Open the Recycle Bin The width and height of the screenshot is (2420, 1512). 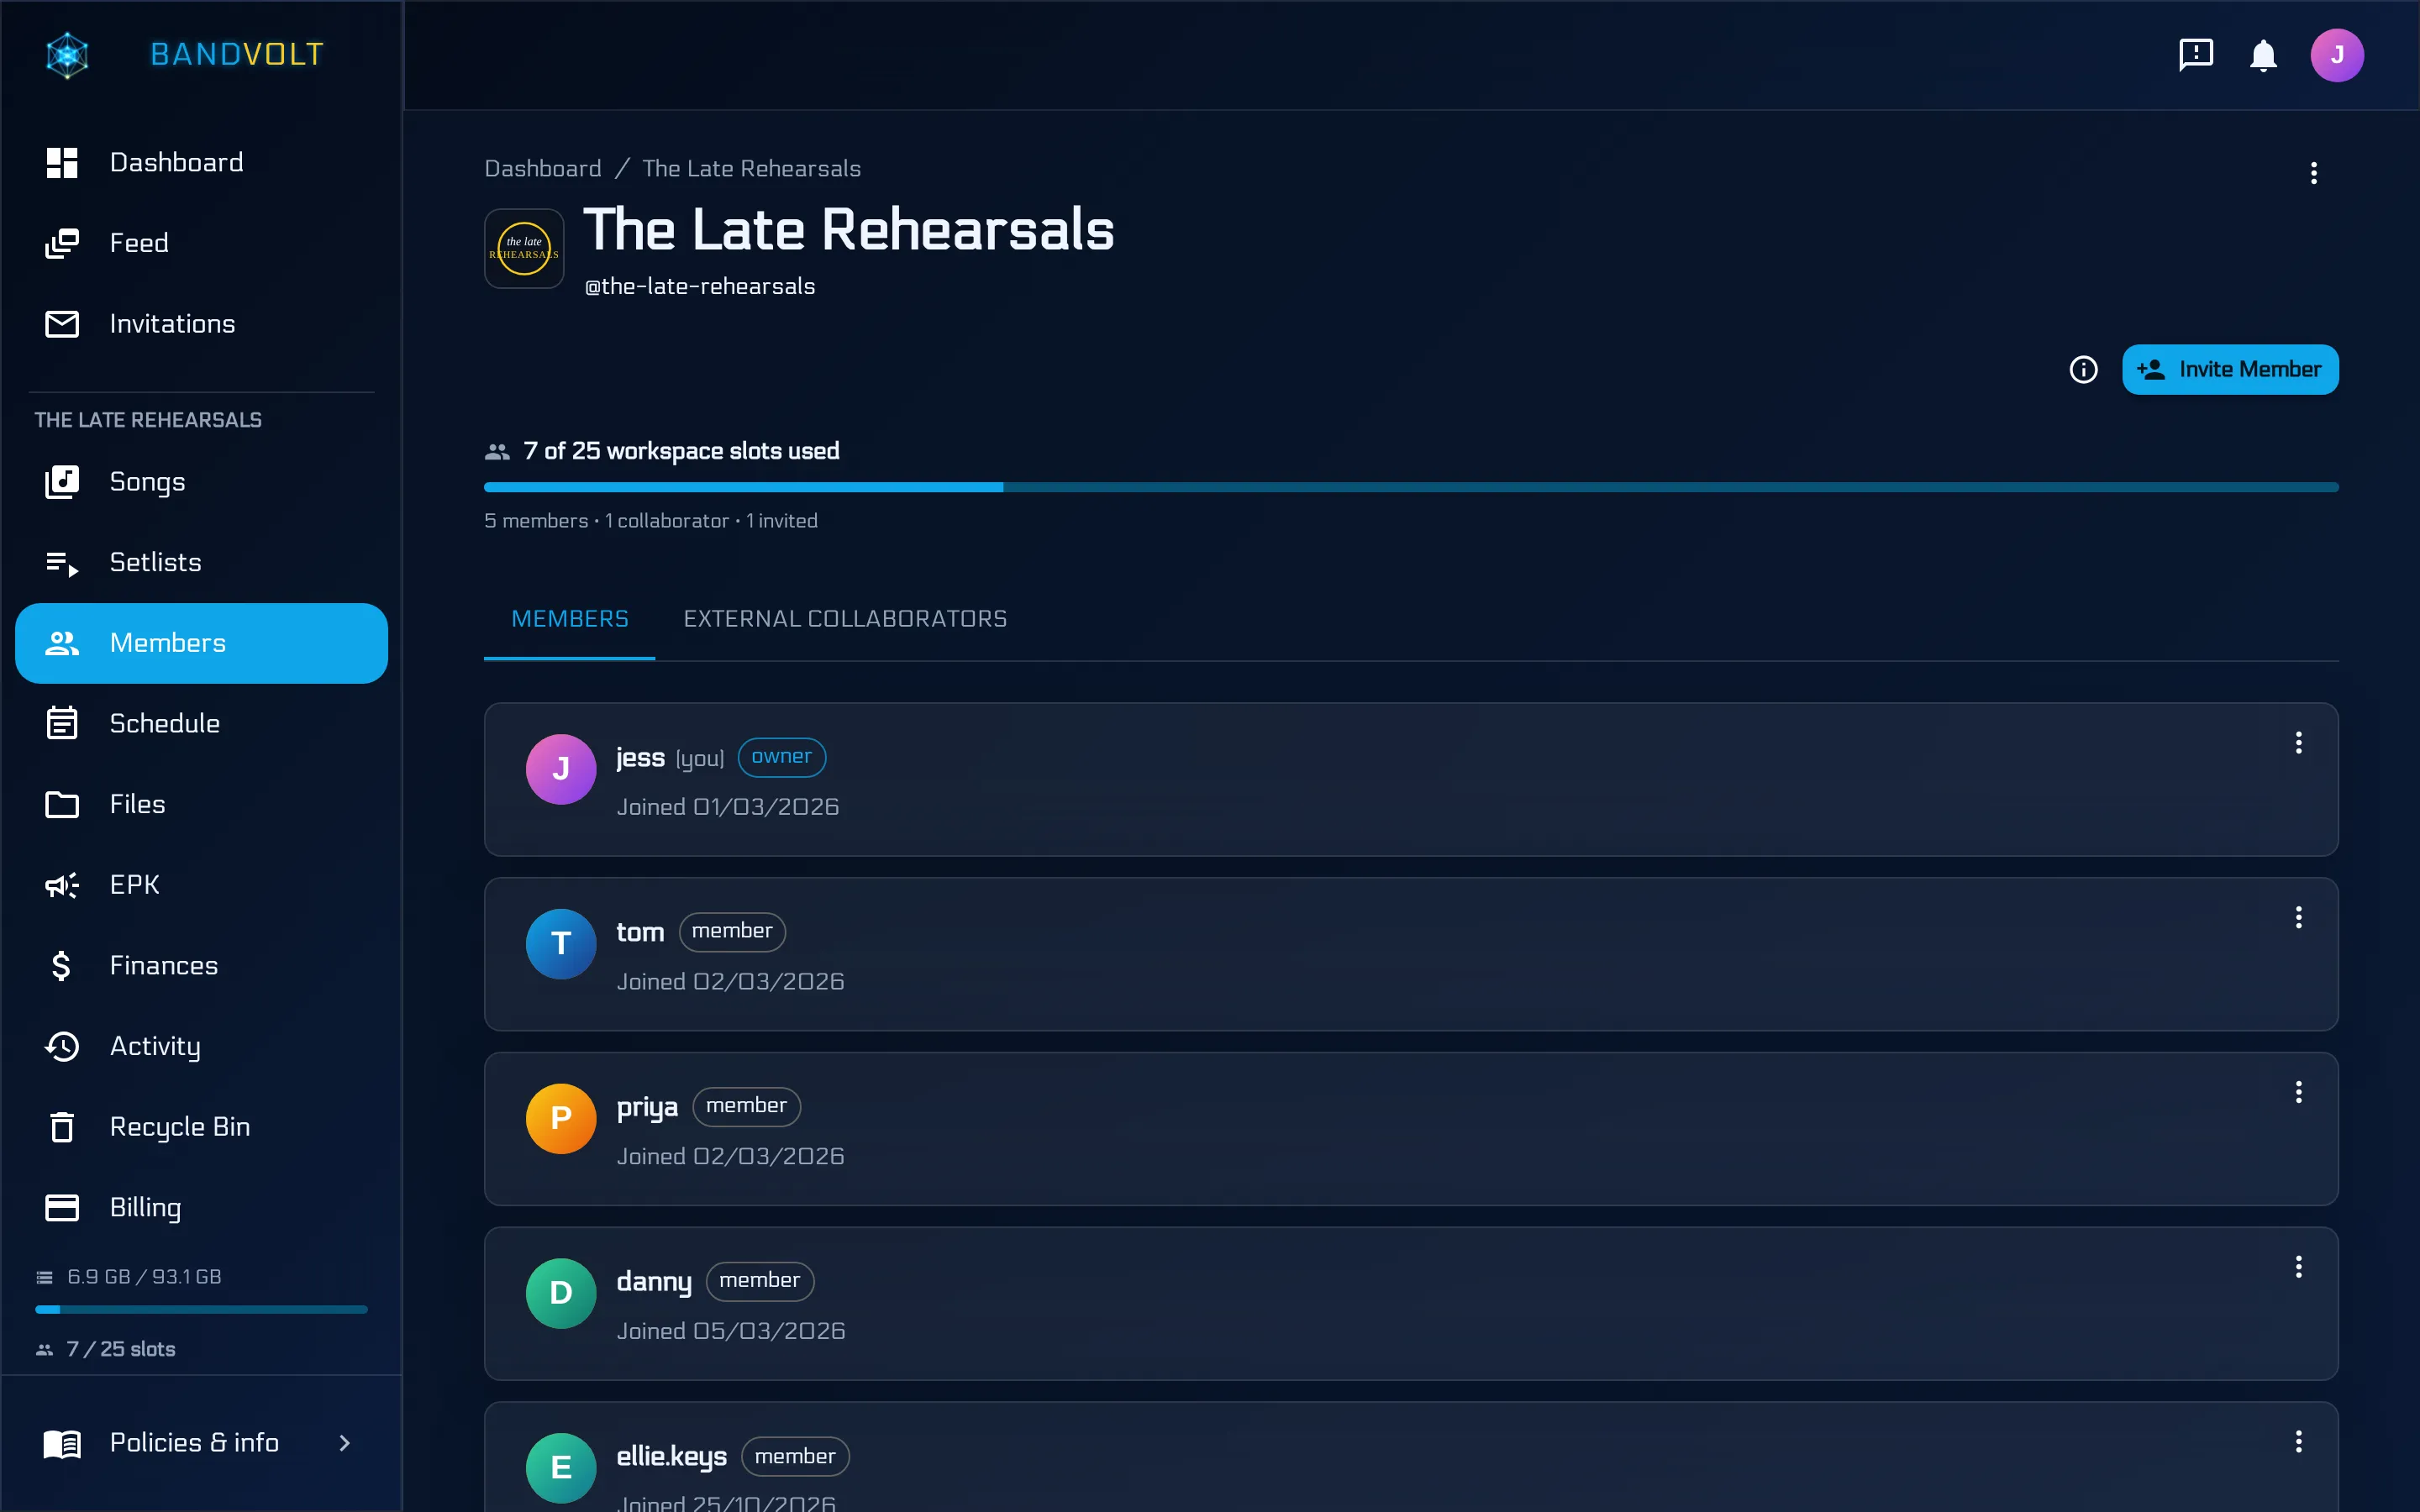(x=201, y=1127)
